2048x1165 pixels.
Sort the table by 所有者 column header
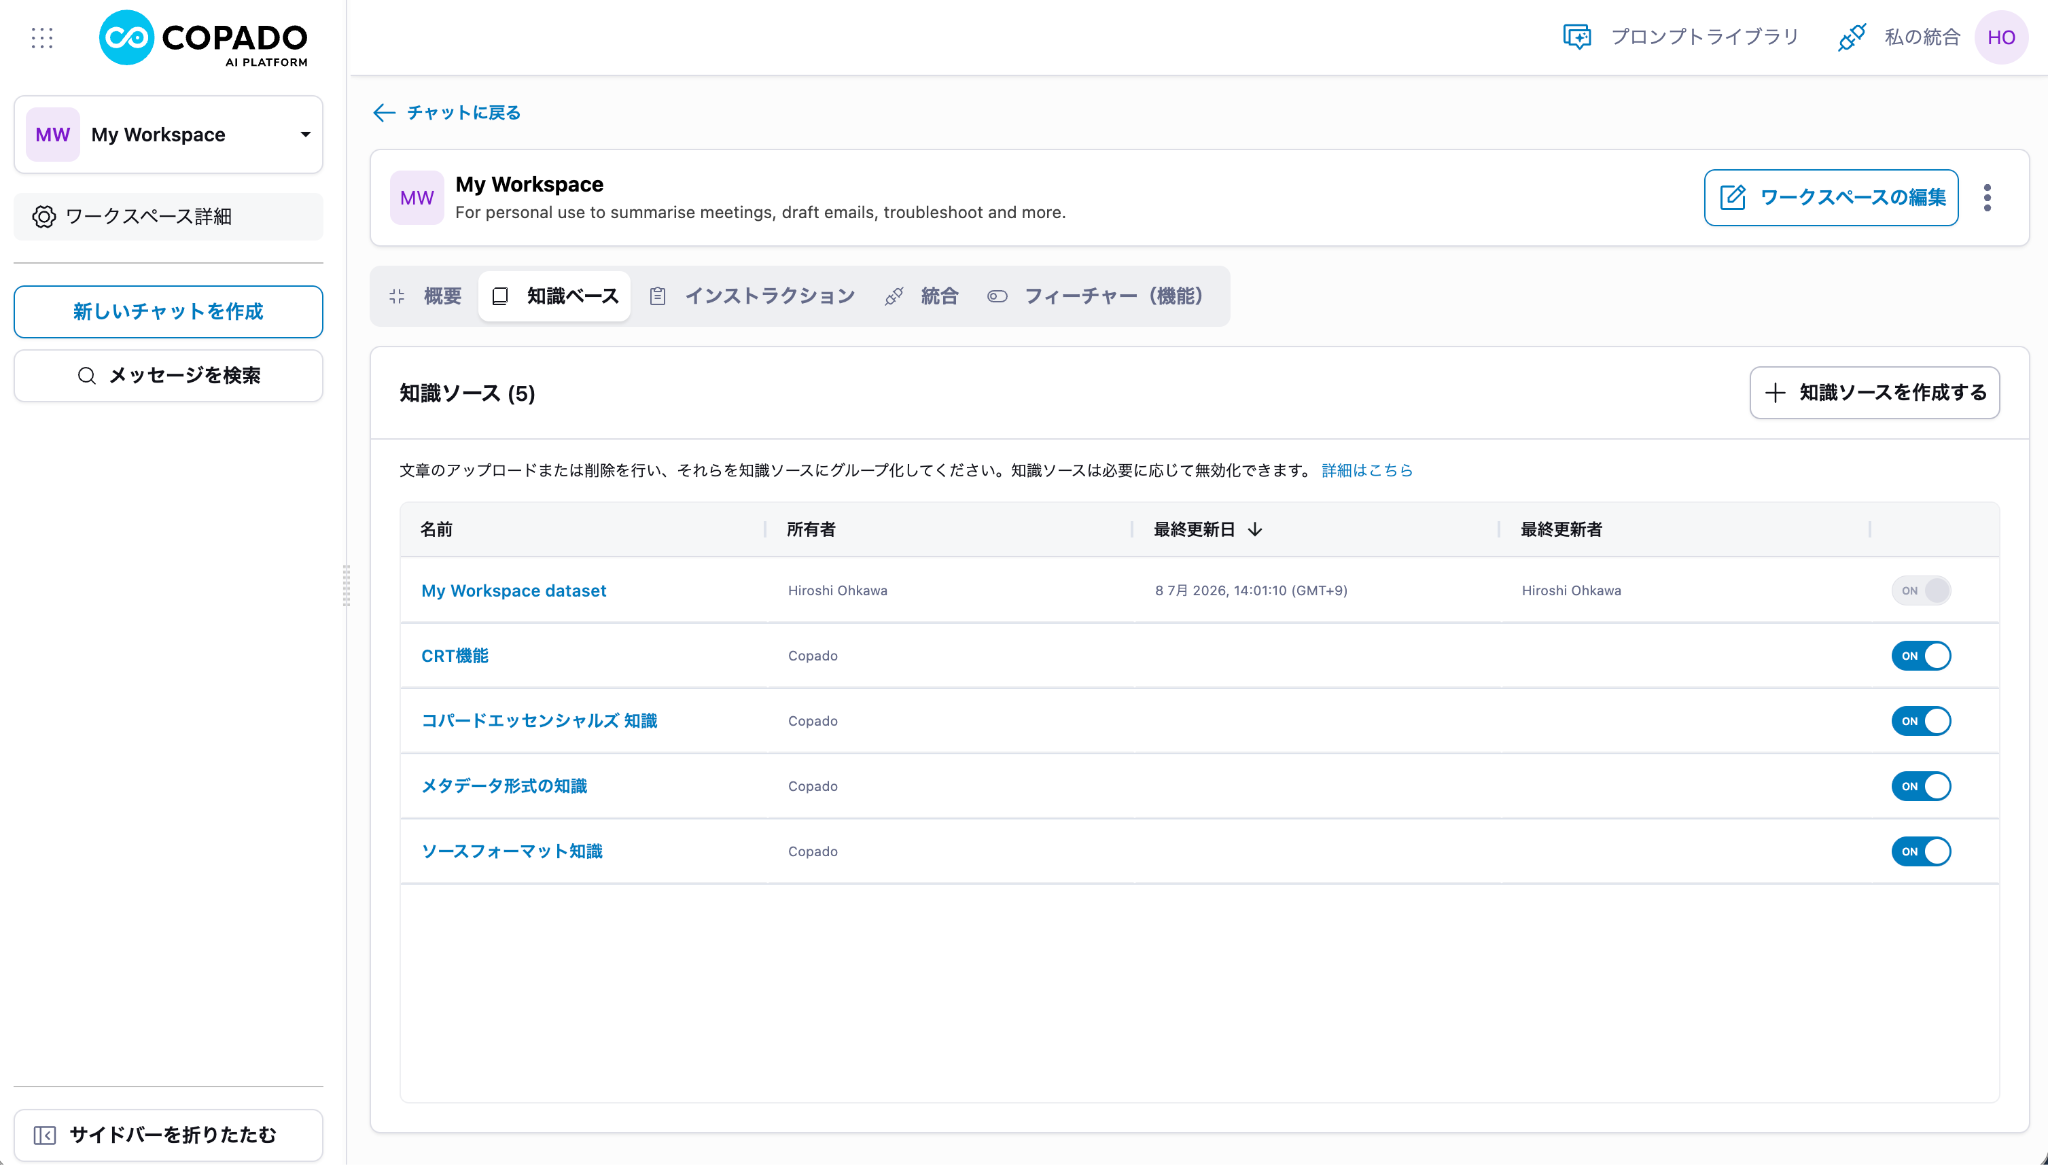tap(811, 530)
